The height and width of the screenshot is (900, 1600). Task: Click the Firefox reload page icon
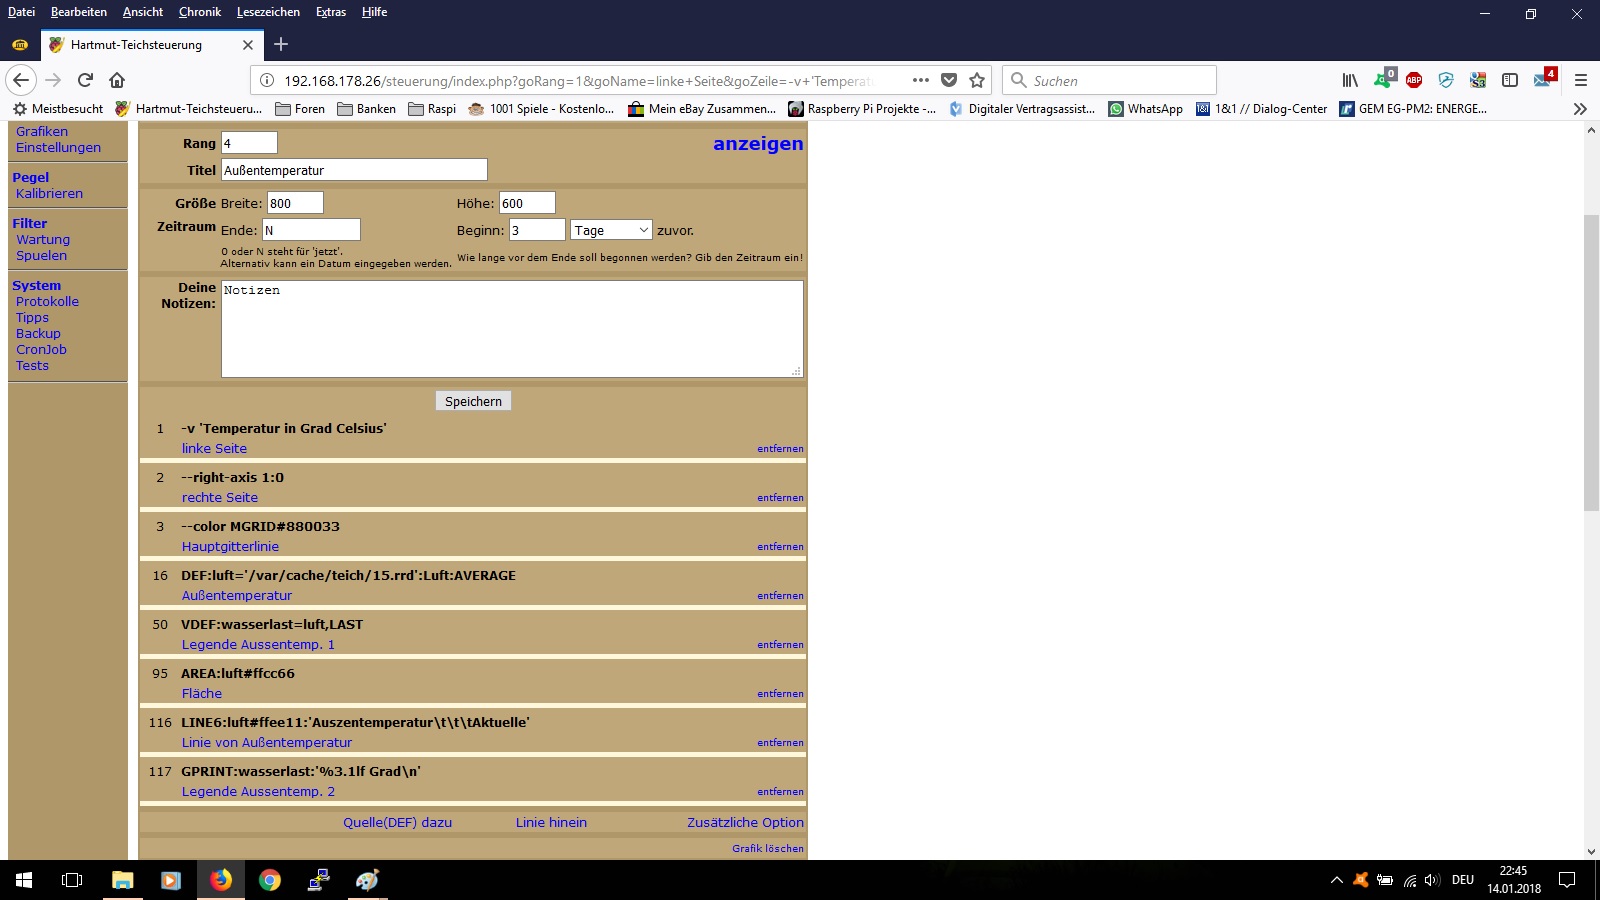point(85,80)
